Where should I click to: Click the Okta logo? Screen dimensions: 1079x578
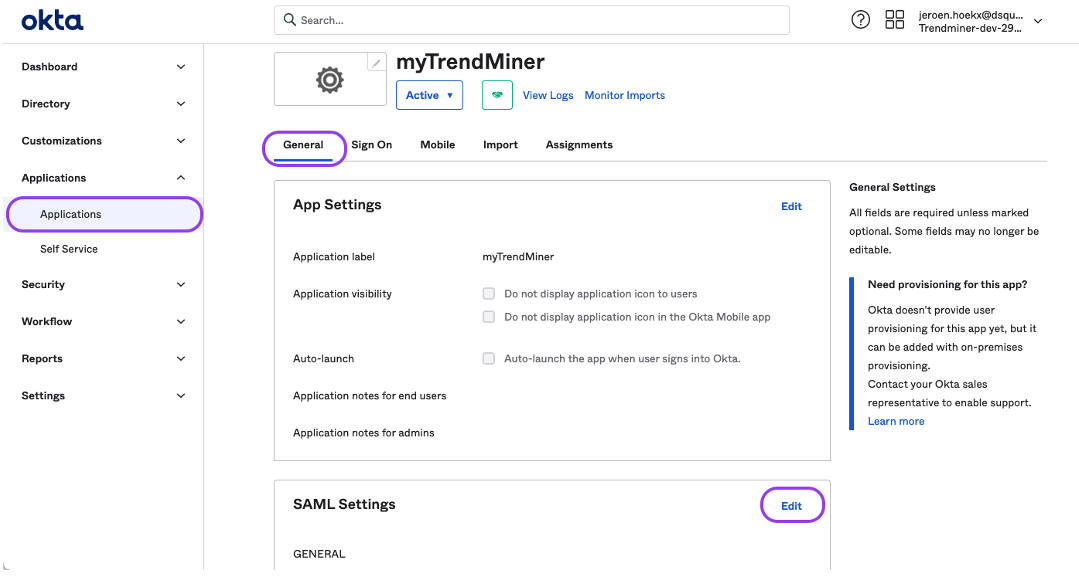pos(52,21)
